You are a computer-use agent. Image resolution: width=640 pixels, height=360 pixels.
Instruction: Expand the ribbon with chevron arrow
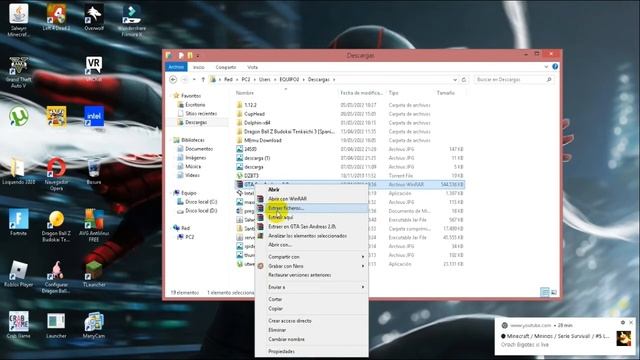click(546, 67)
